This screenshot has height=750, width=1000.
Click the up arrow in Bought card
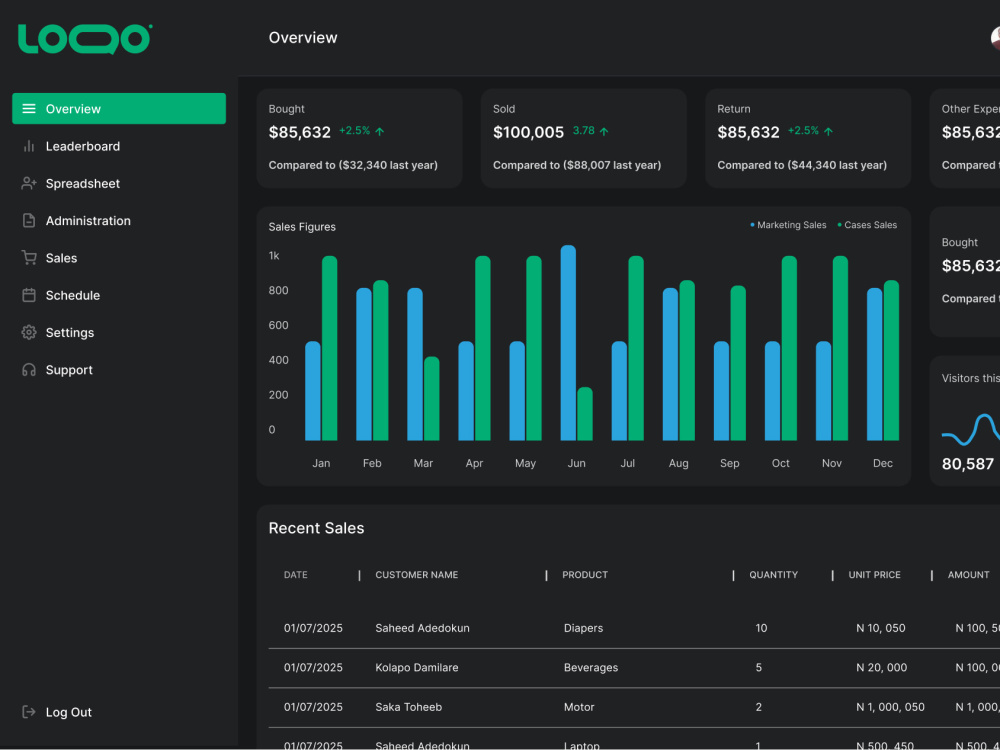[379, 131]
